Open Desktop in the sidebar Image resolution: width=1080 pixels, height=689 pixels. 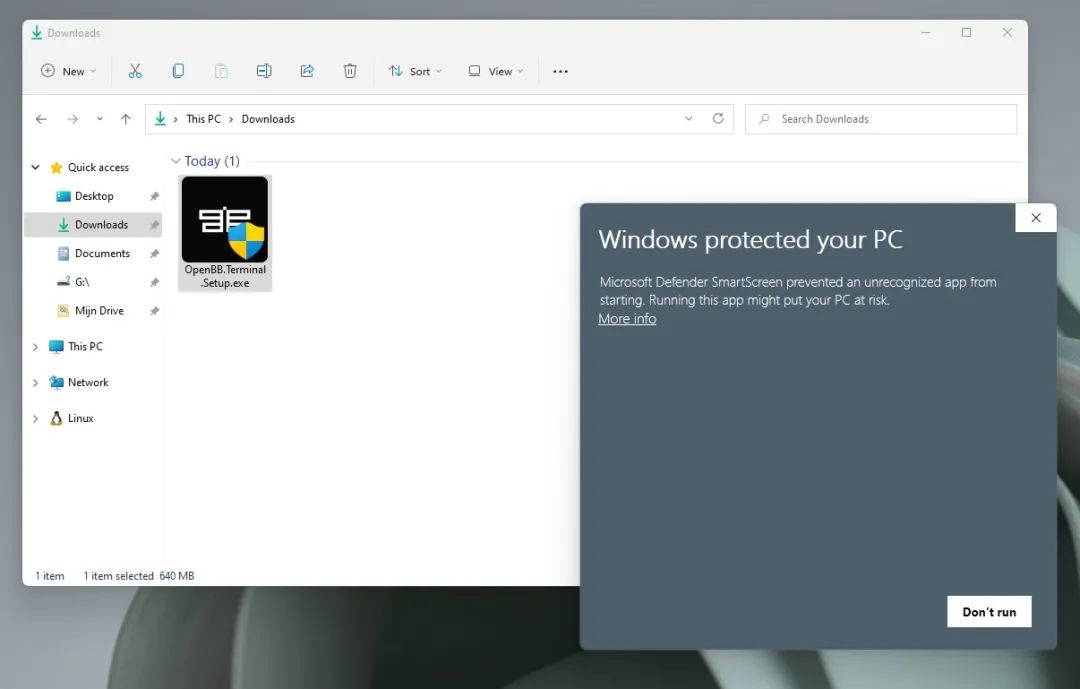click(94, 196)
